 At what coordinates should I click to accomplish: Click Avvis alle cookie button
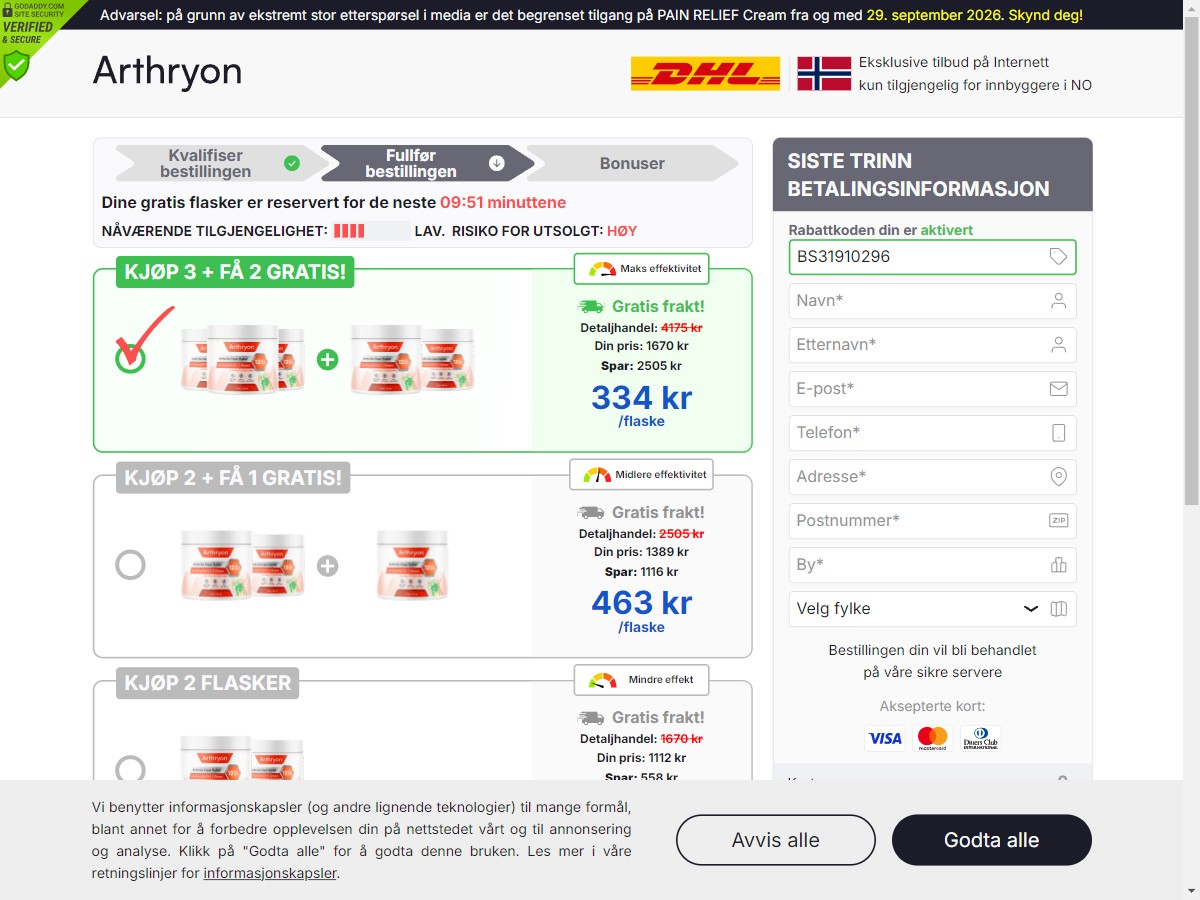776,840
